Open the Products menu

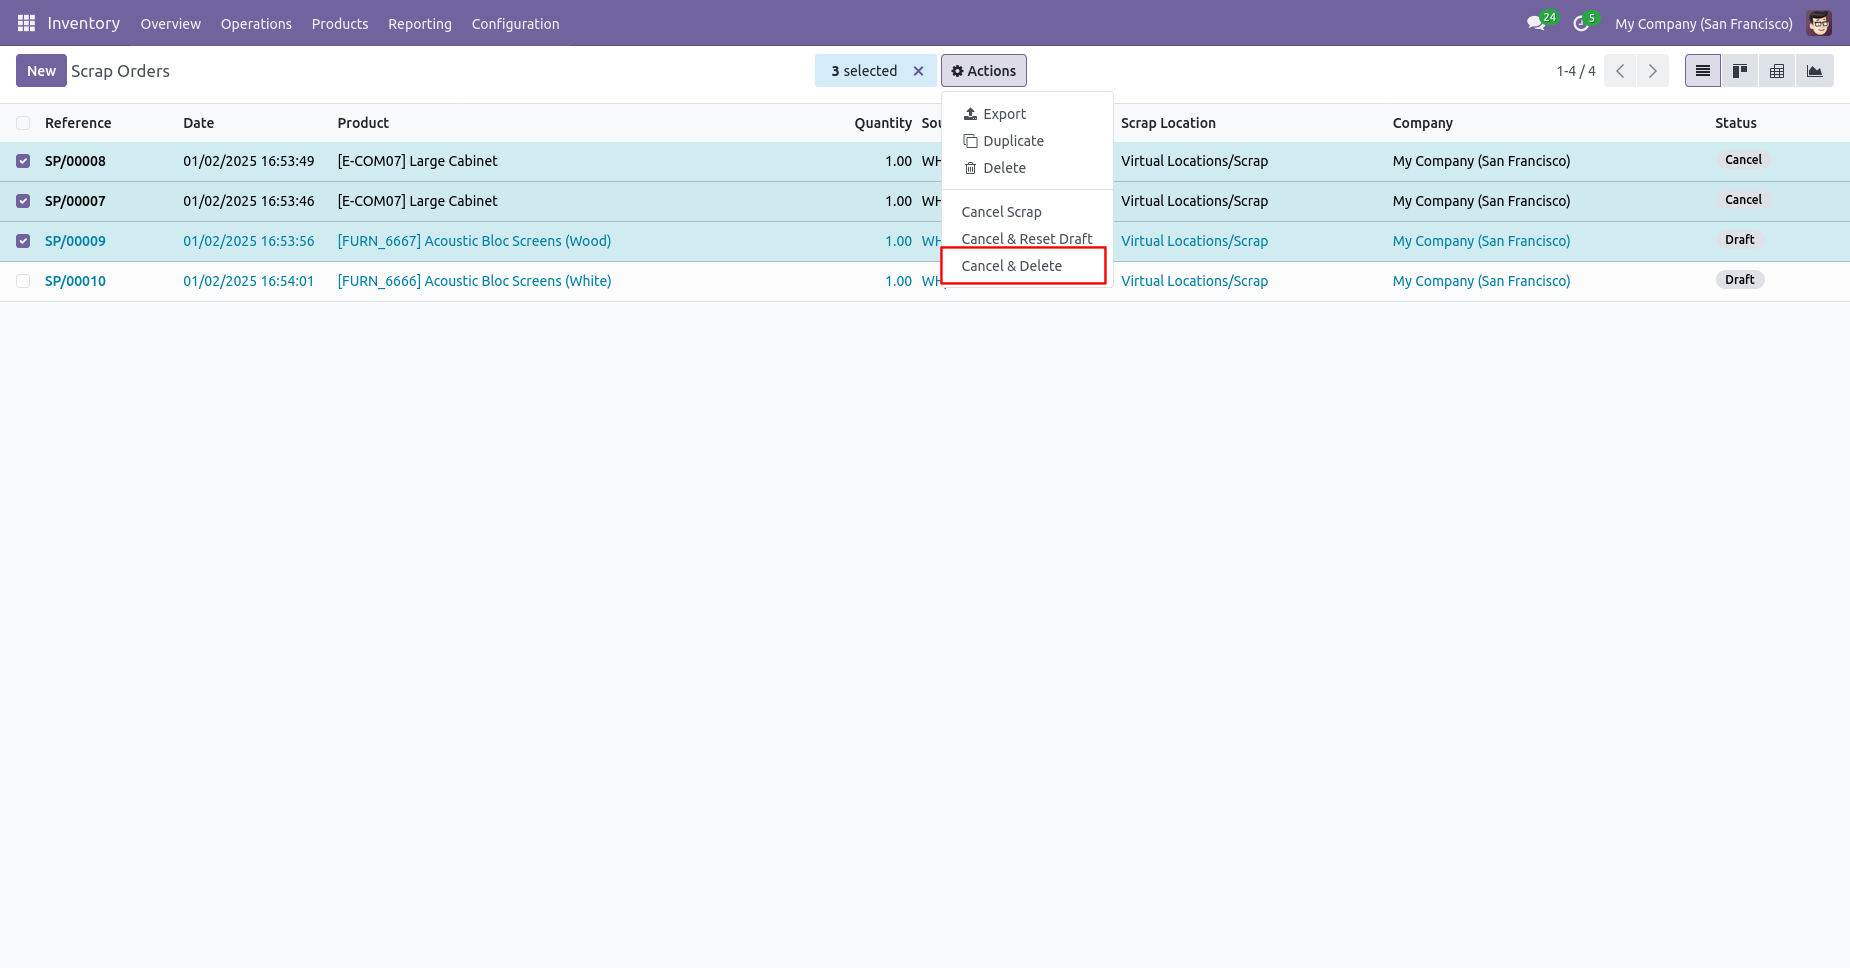pyautogui.click(x=340, y=24)
